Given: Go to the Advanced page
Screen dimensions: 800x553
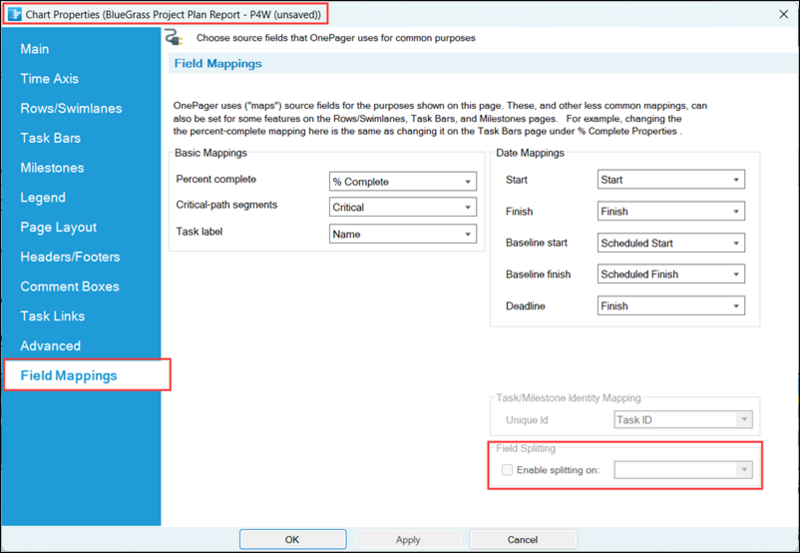Looking at the screenshot, I should pos(51,346).
